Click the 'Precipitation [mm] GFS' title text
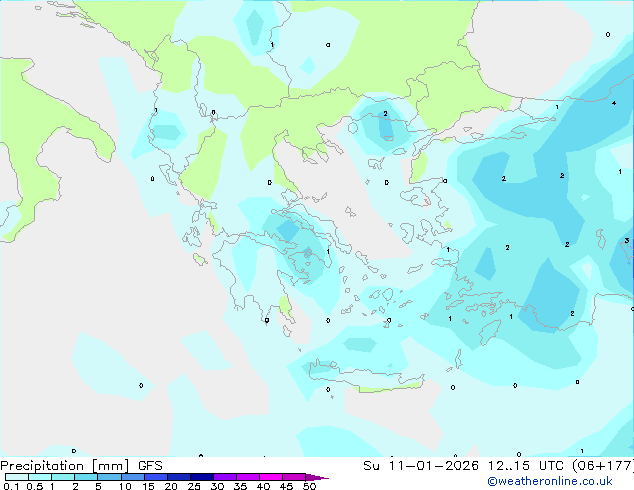 click(81, 466)
